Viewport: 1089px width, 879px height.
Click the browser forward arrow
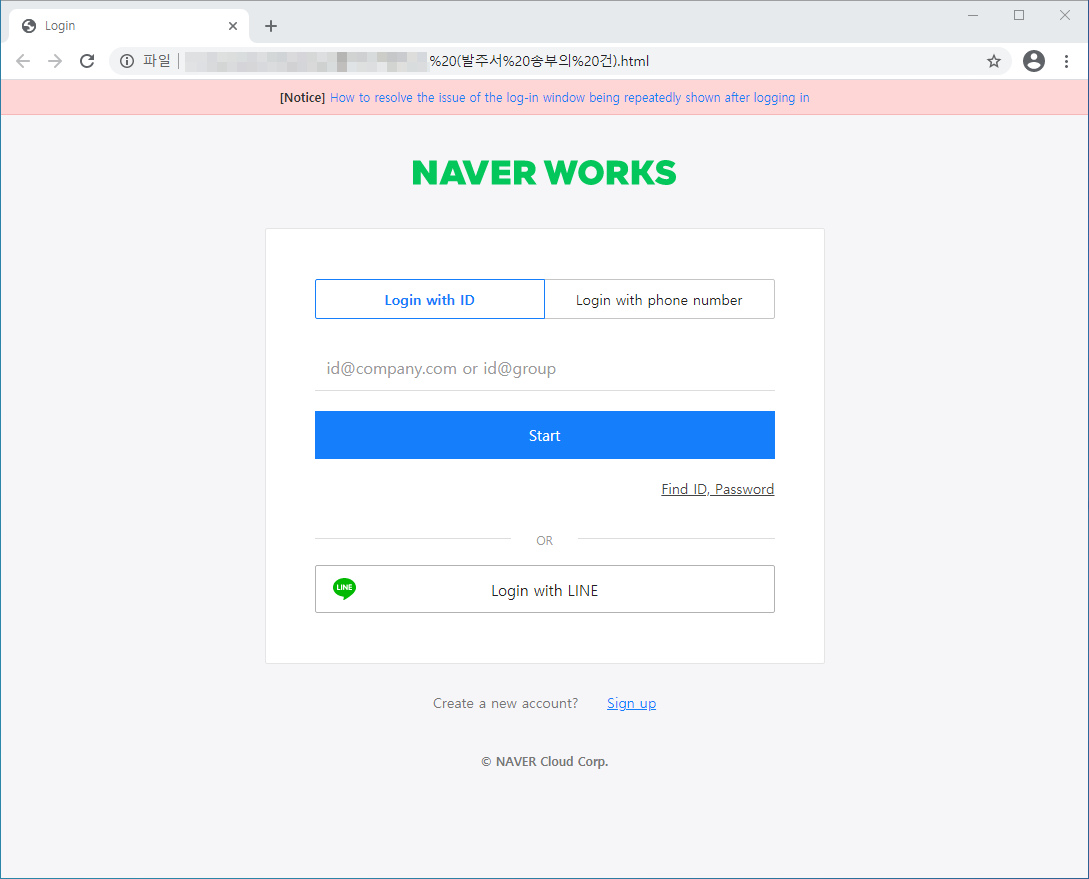coord(55,61)
